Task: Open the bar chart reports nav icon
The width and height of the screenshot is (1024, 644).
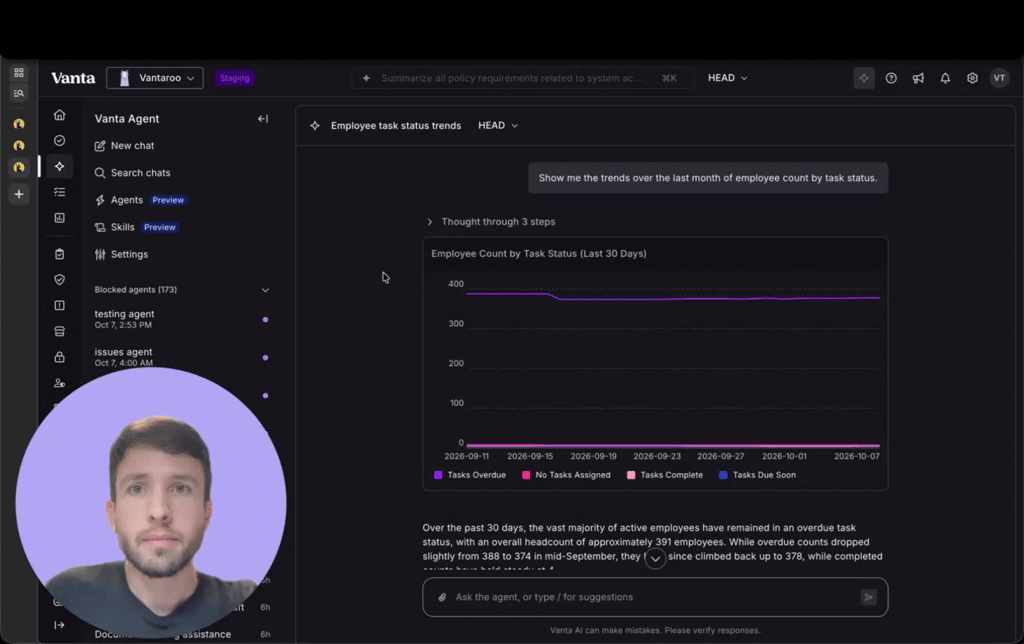Action: coord(59,218)
